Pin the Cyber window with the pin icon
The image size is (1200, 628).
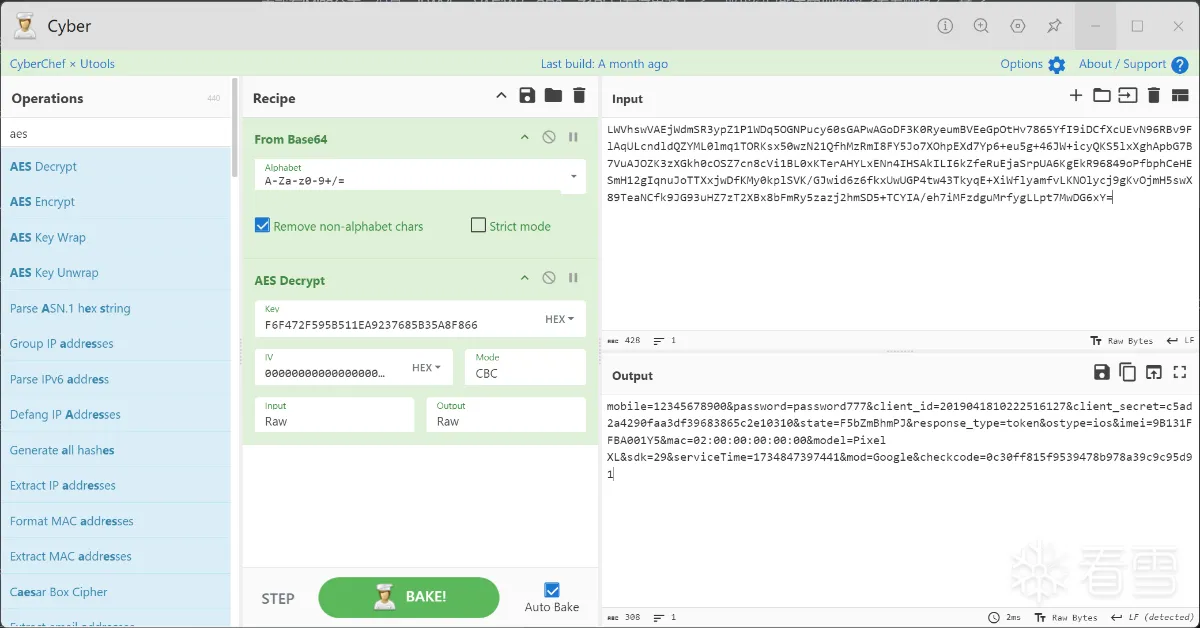point(1054,26)
